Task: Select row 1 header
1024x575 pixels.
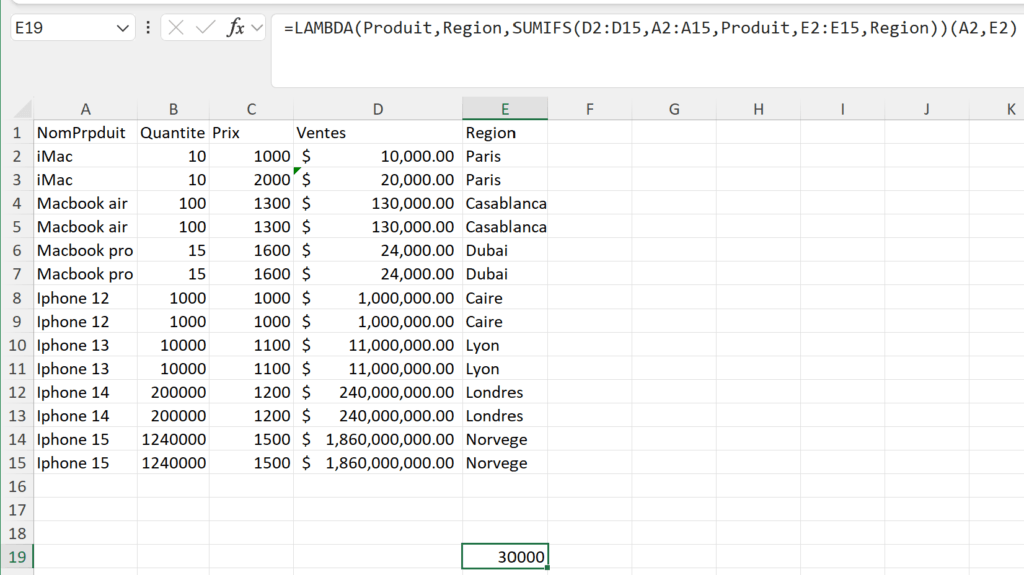Action: point(17,133)
